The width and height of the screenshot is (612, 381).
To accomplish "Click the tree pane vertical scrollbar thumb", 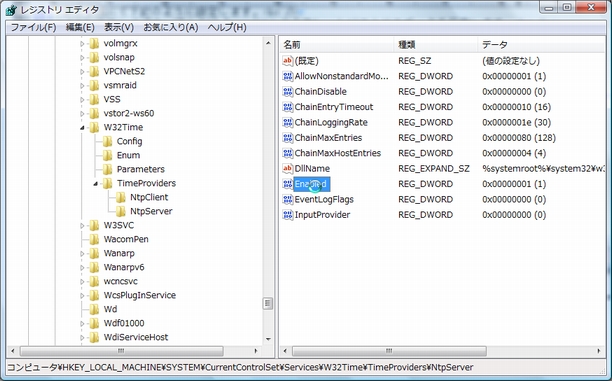I will coord(268,303).
